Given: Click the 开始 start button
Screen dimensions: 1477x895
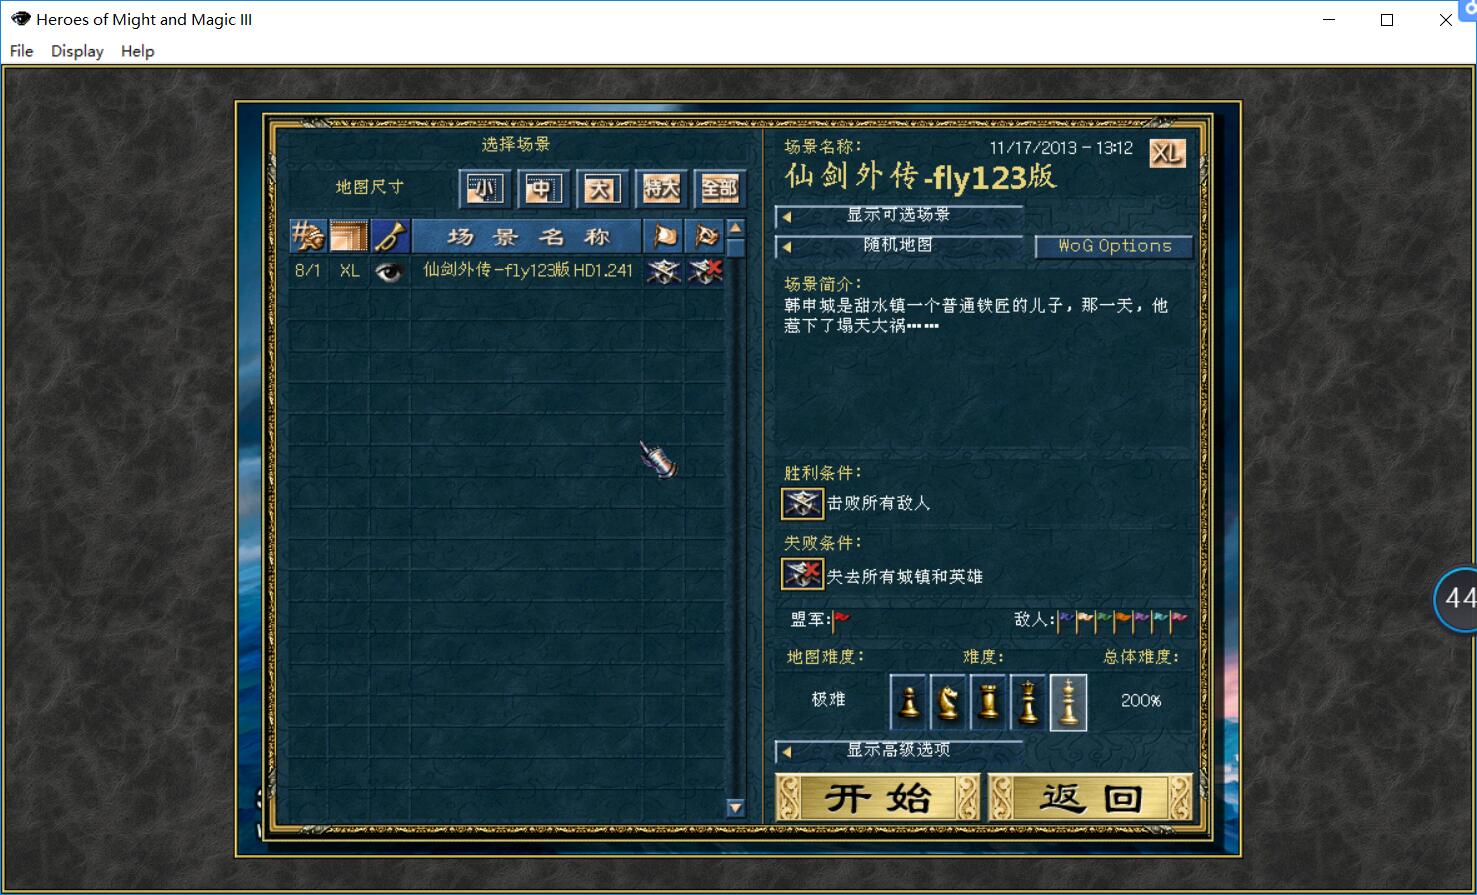Looking at the screenshot, I should (x=878, y=798).
